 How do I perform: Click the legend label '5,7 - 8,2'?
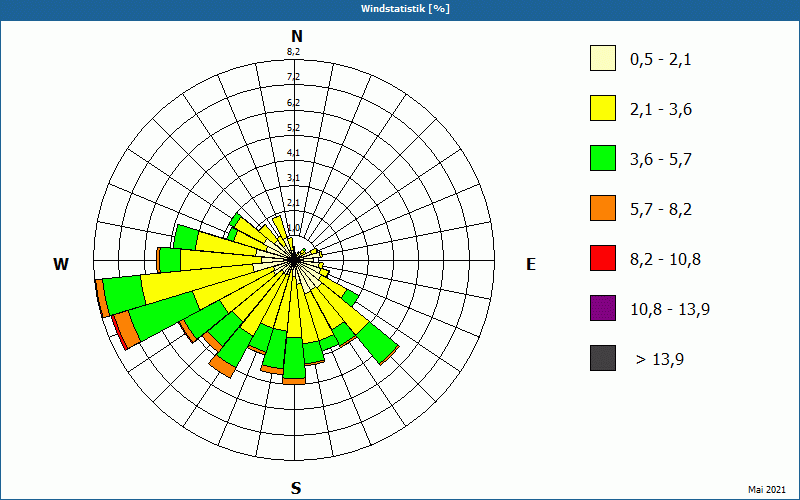pos(661,210)
